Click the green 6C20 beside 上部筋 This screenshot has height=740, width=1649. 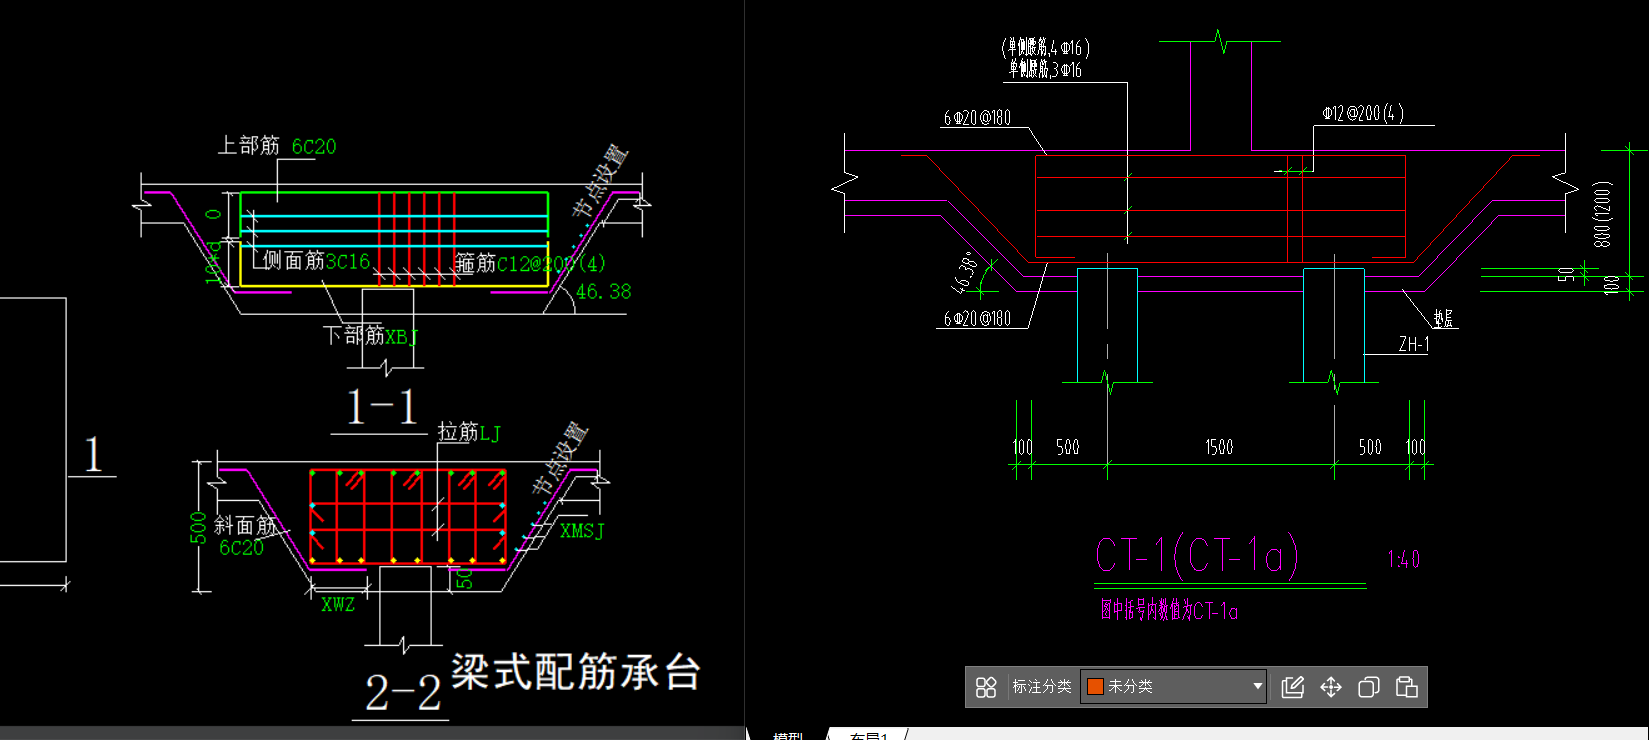click(x=314, y=147)
